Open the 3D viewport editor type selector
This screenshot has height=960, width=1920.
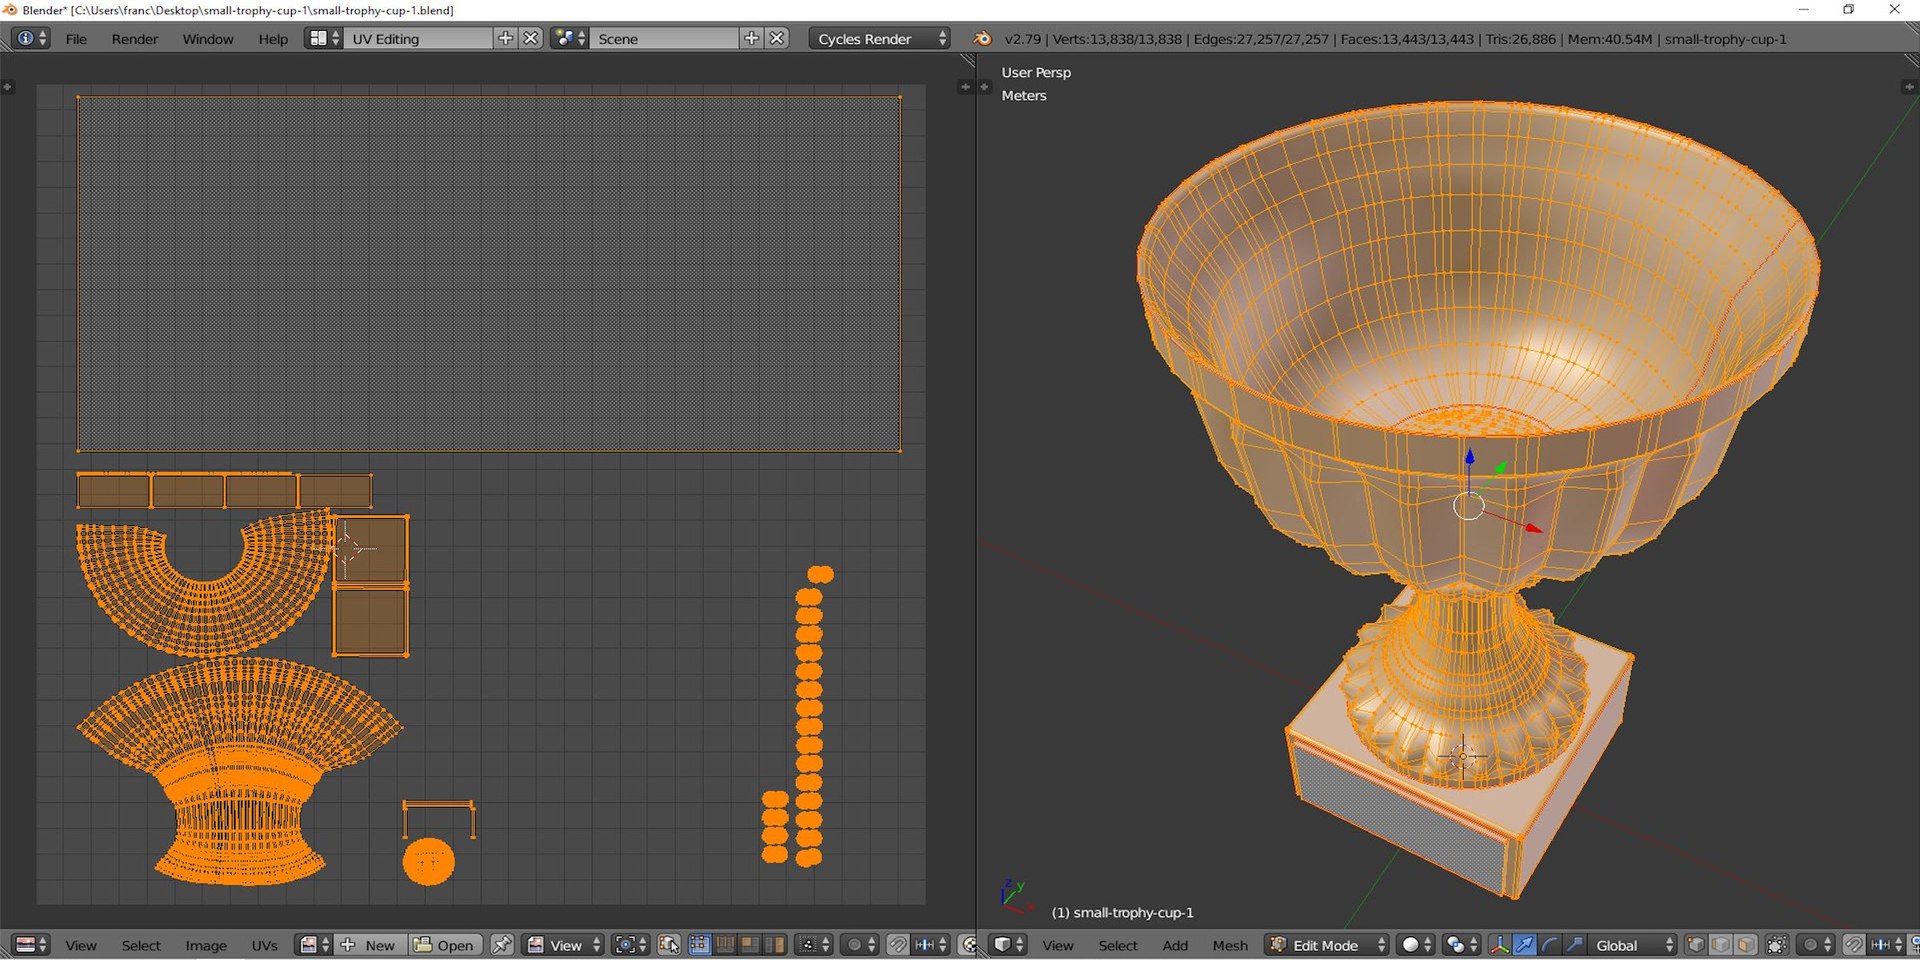point(1007,945)
